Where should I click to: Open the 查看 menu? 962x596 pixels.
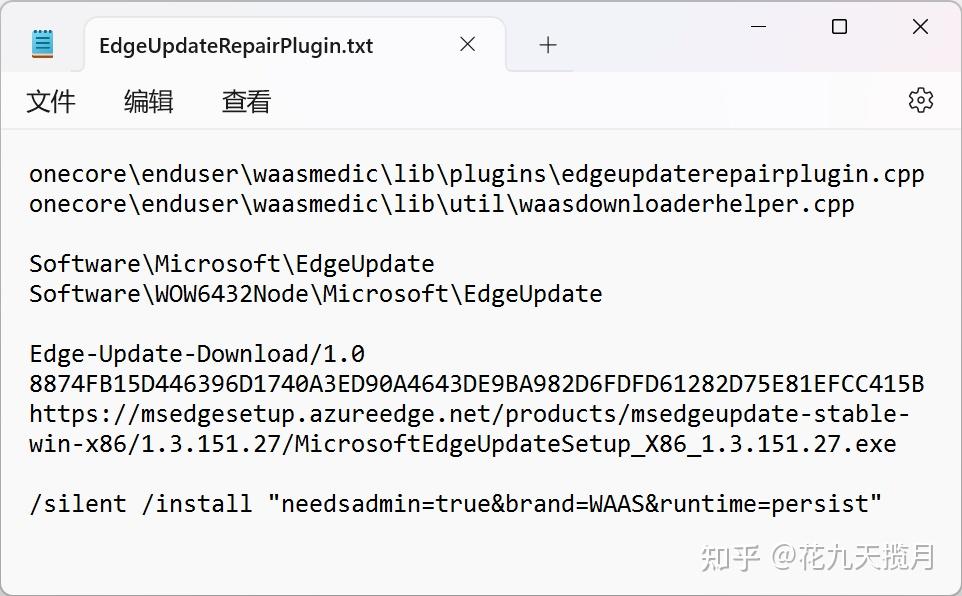(245, 101)
